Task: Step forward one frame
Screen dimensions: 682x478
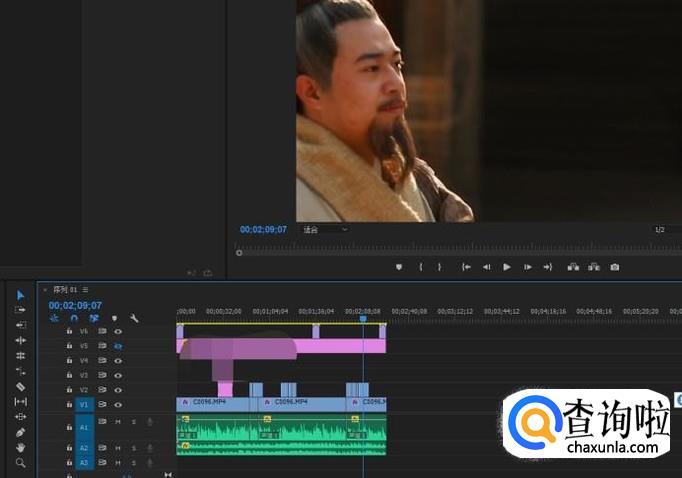Action: tap(527, 267)
